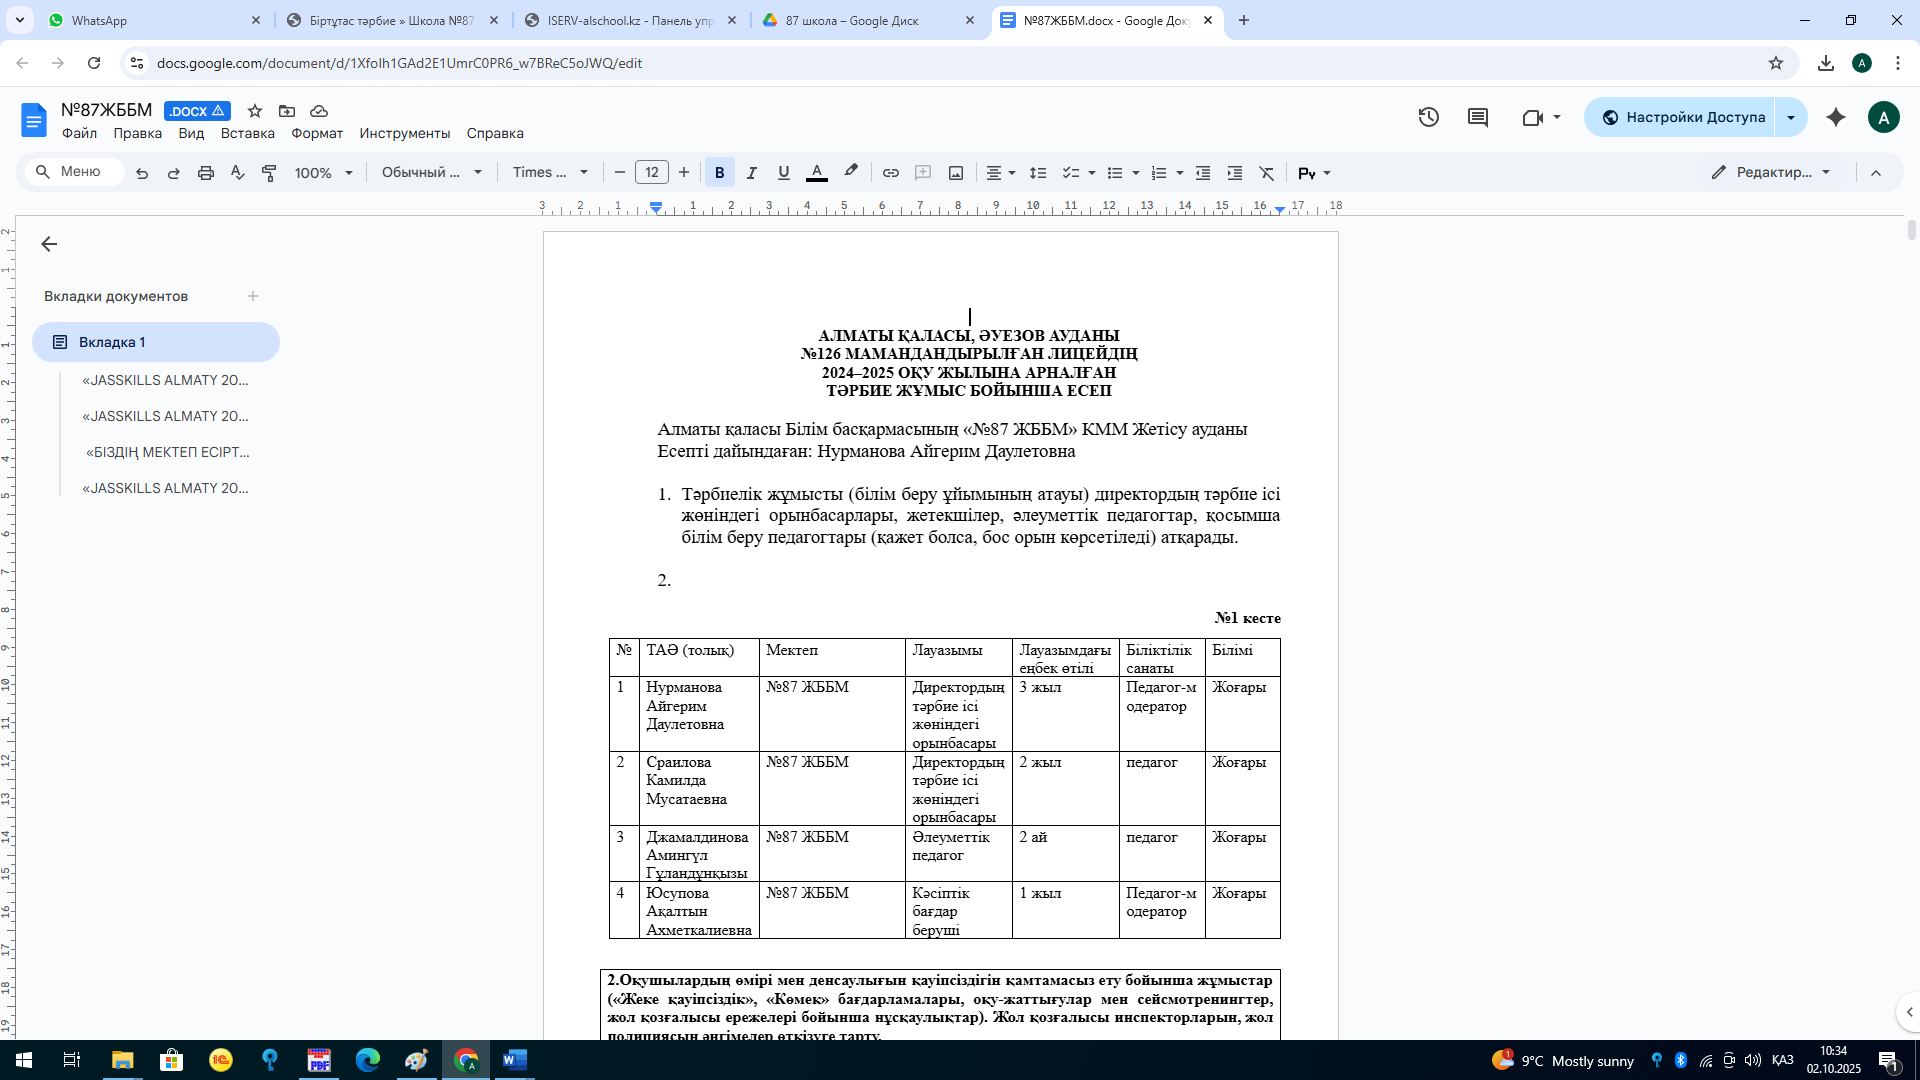1920x1080 pixels.
Task: Add a comment from the toolbar
Action: (923, 173)
